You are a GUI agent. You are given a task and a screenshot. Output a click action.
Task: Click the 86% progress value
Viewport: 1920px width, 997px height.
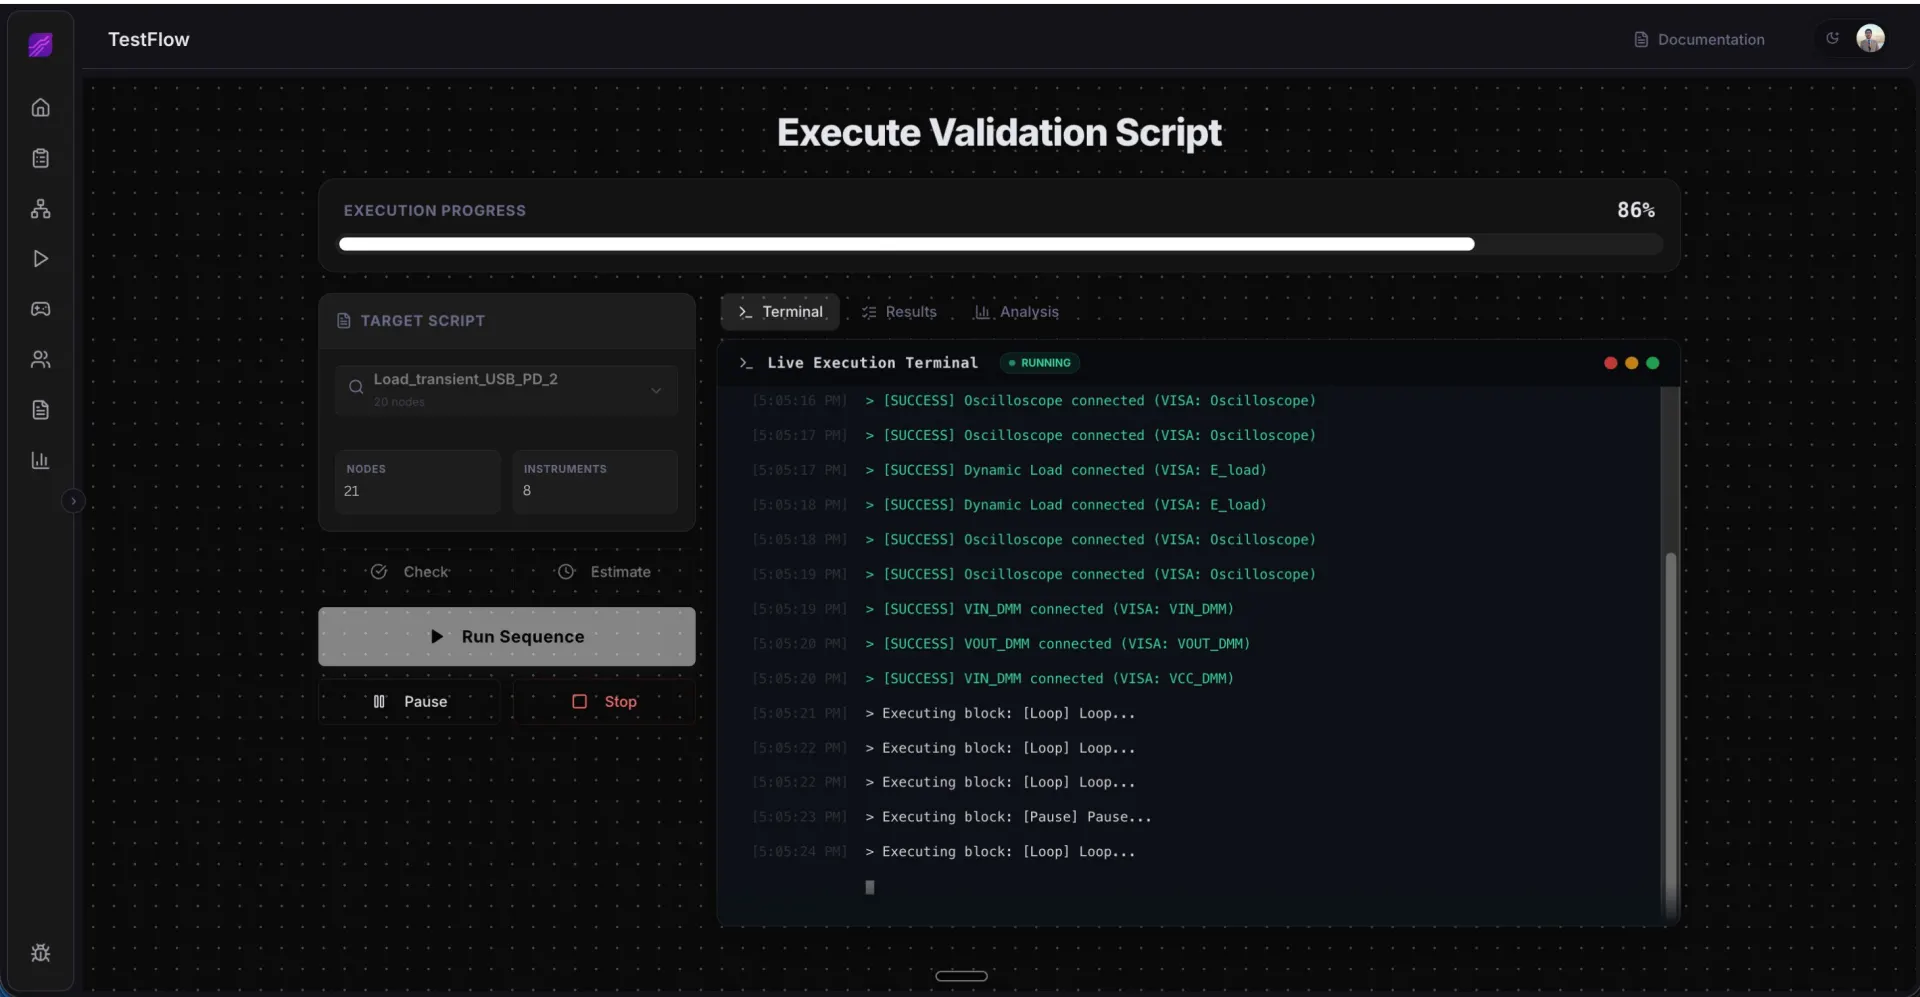tap(1636, 210)
